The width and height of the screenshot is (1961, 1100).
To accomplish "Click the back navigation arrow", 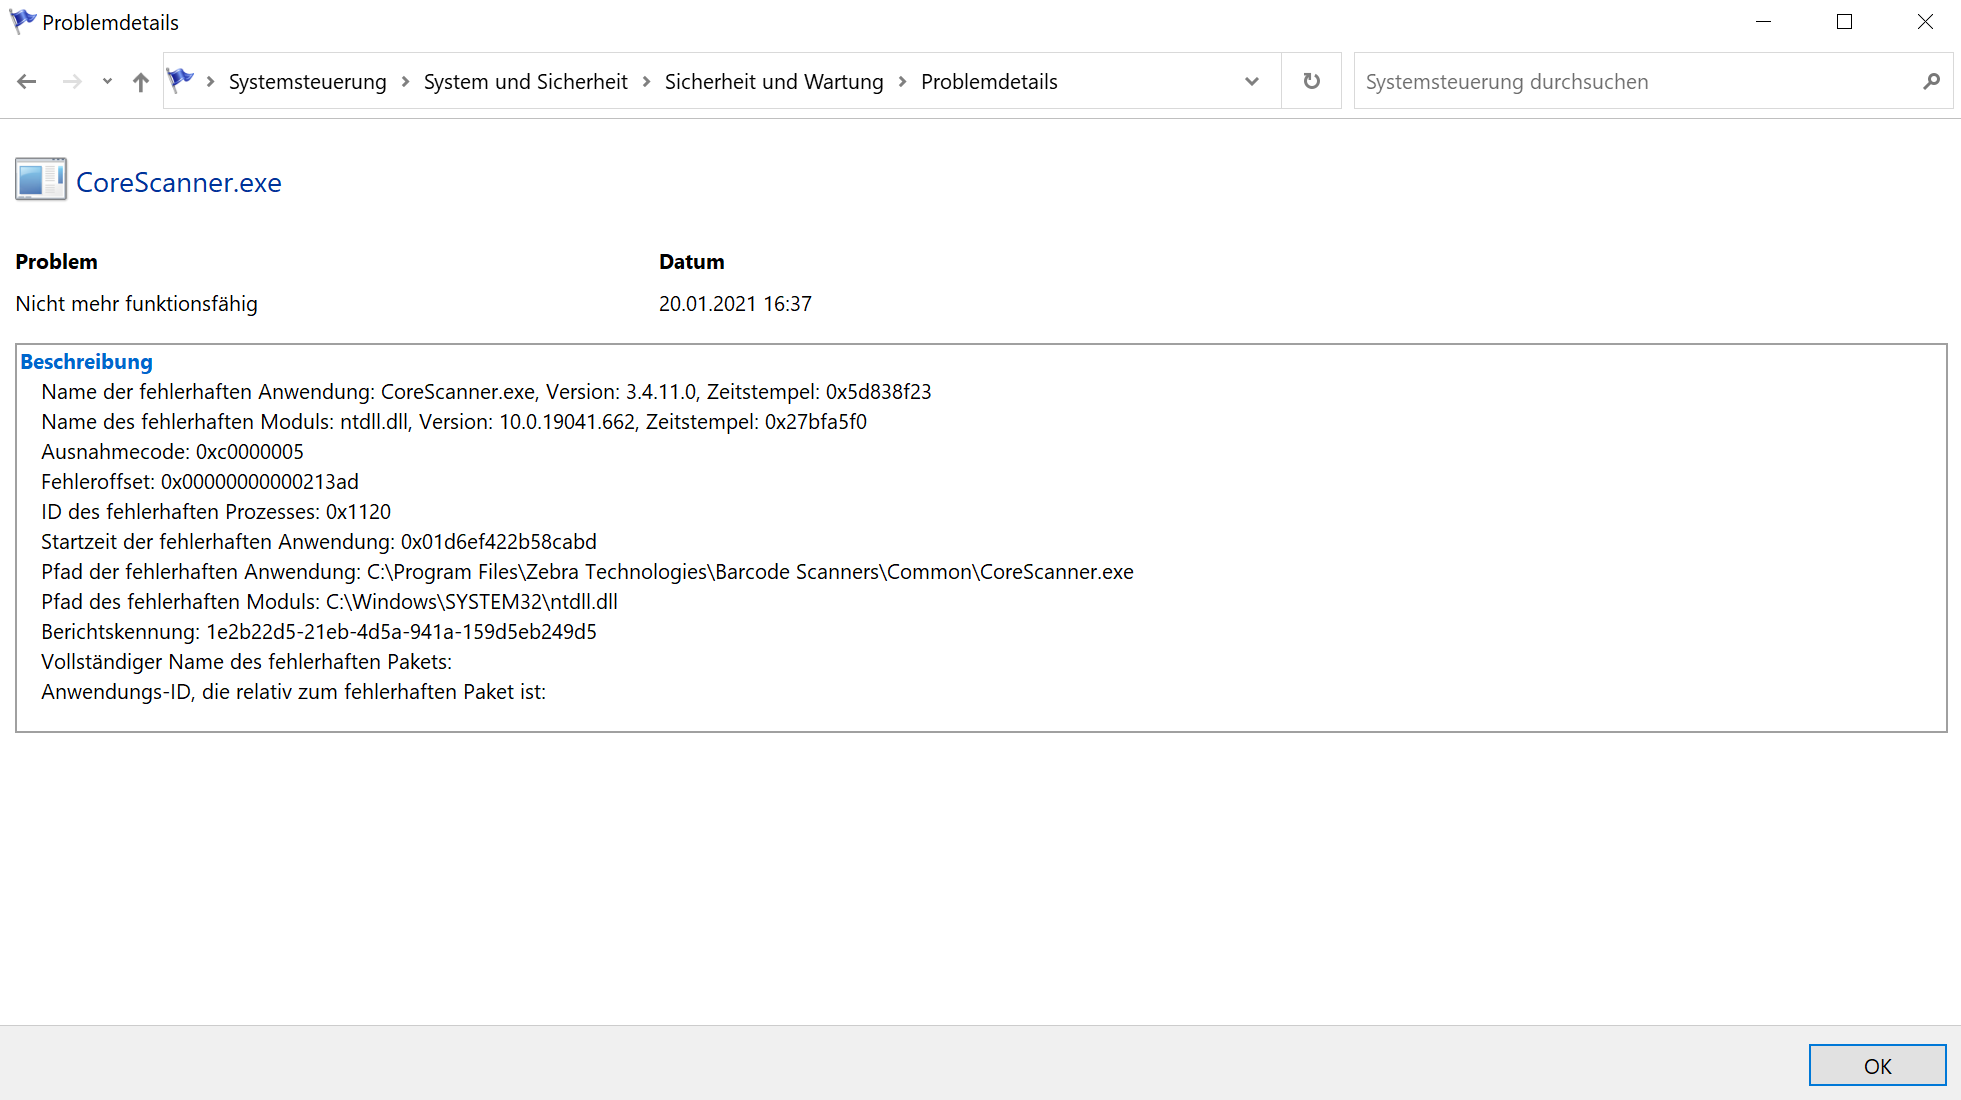I will coord(27,82).
